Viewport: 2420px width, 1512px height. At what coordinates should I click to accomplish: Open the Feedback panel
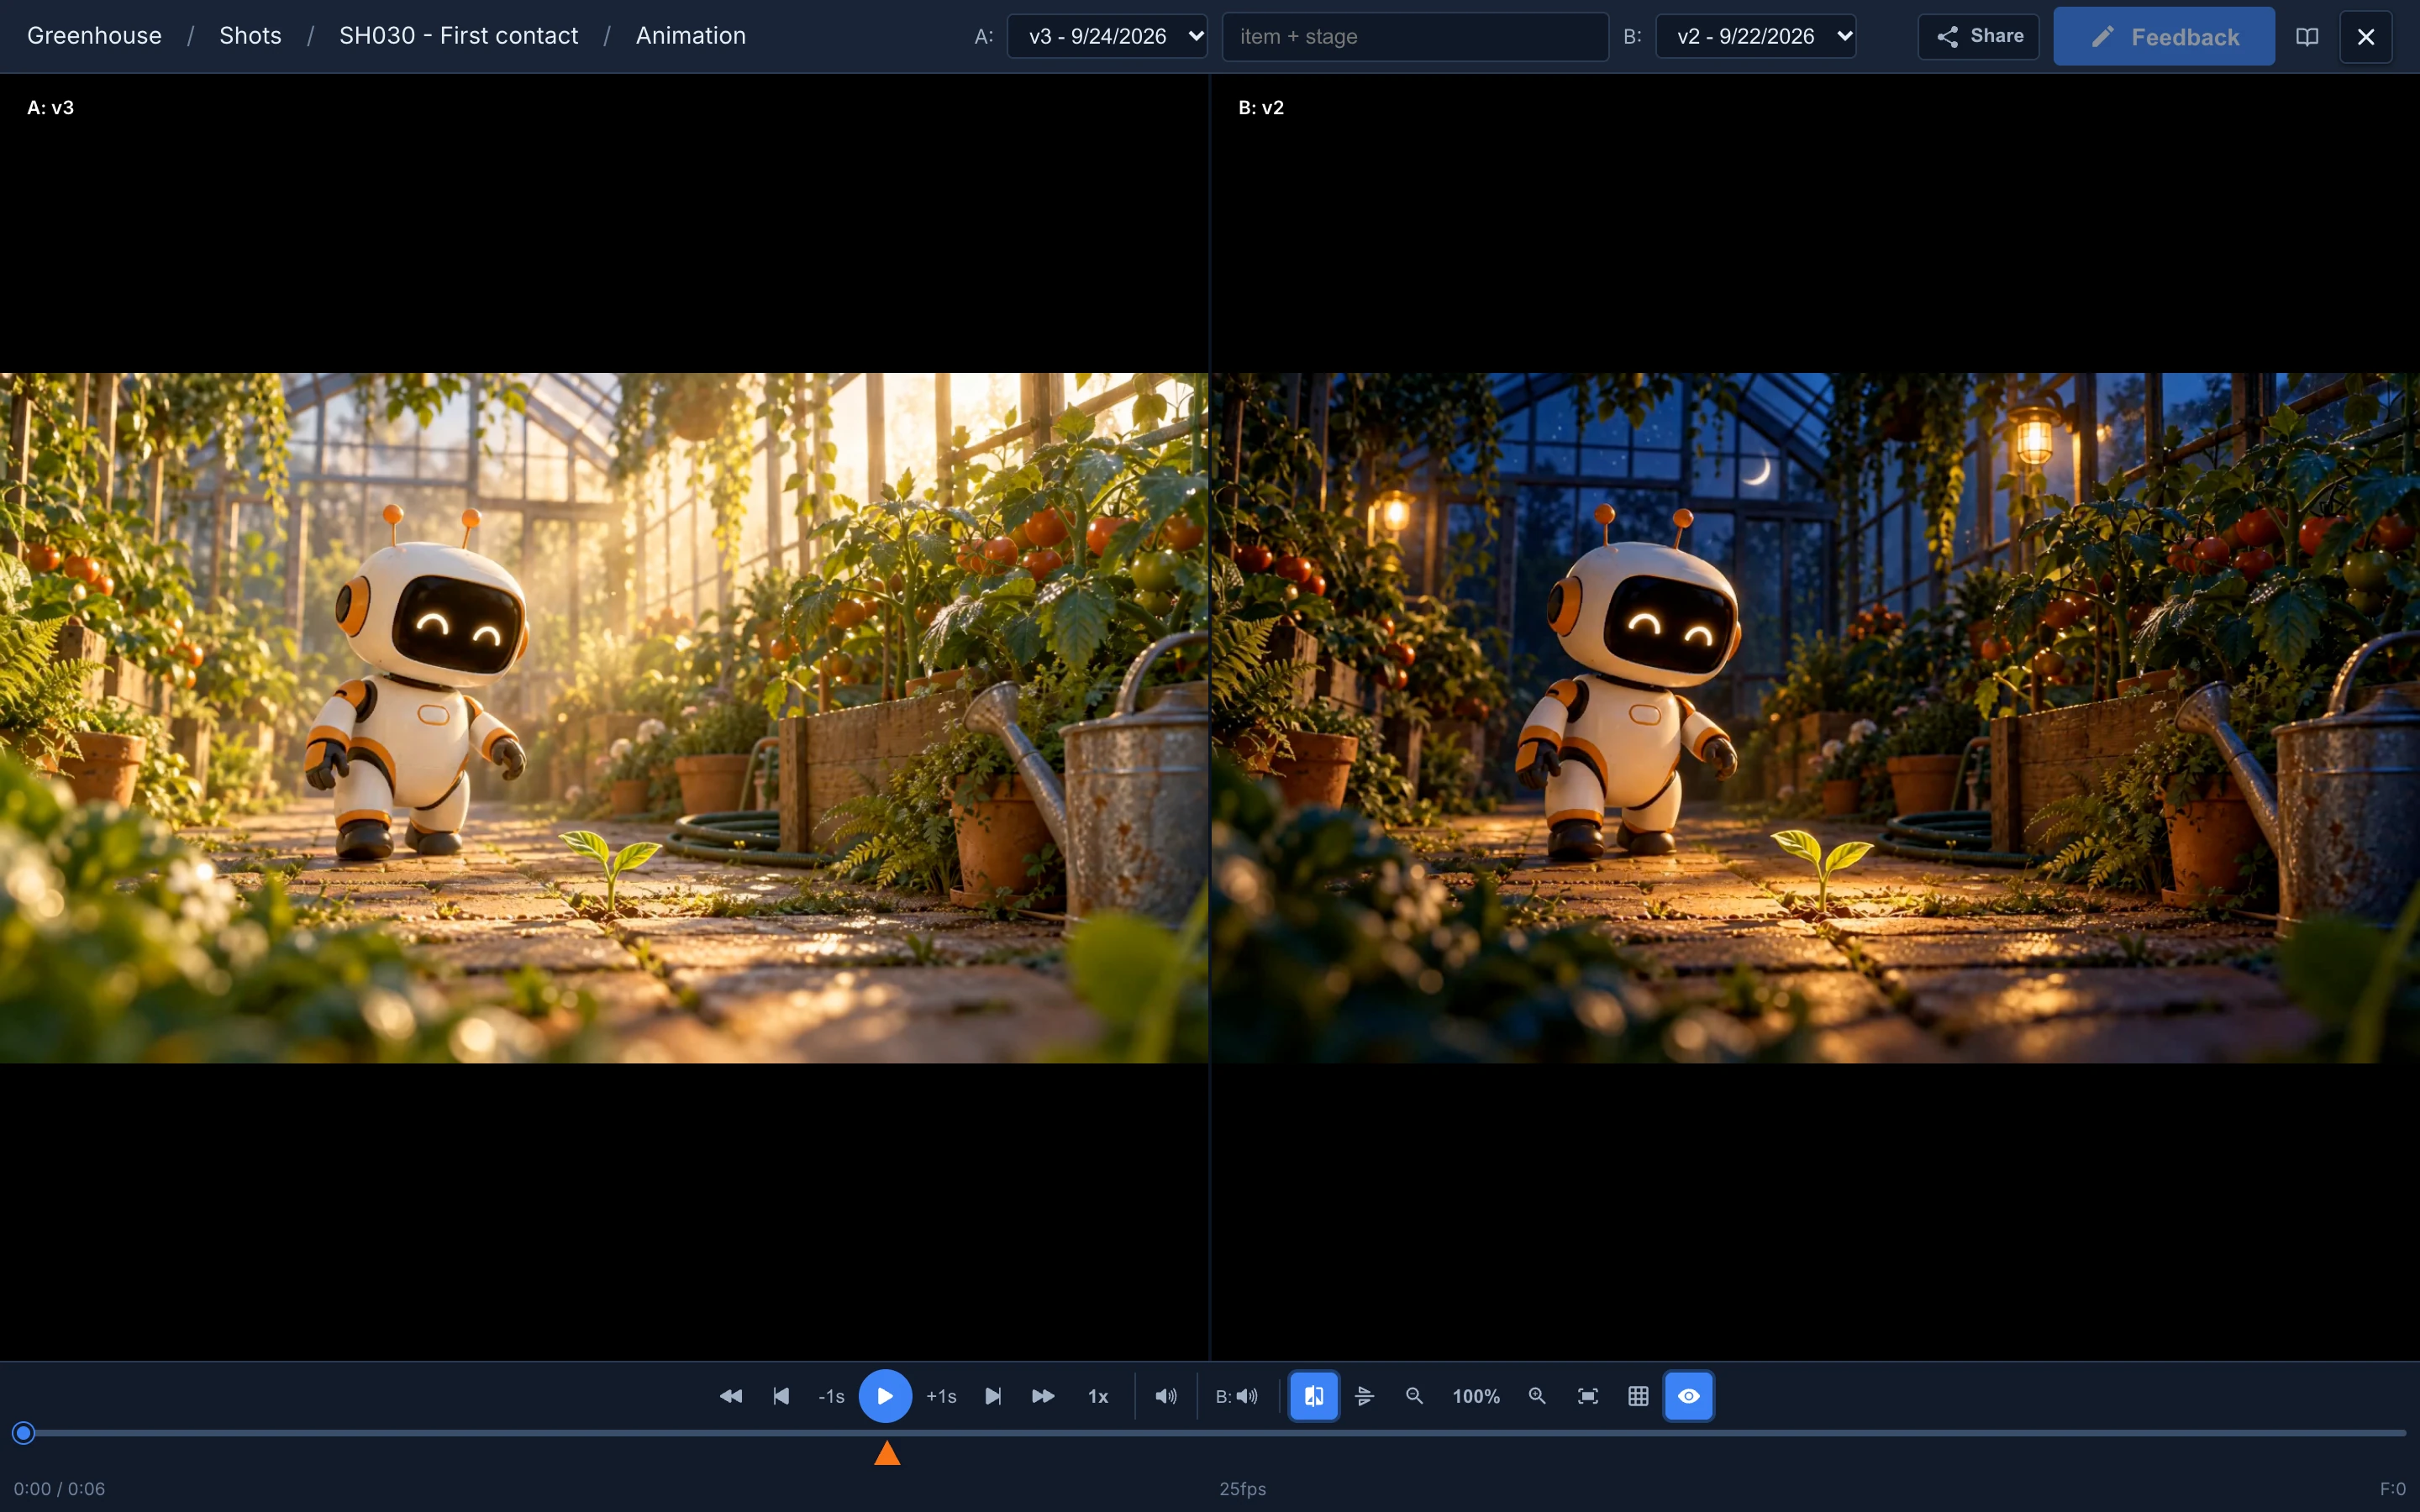click(x=2164, y=37)
